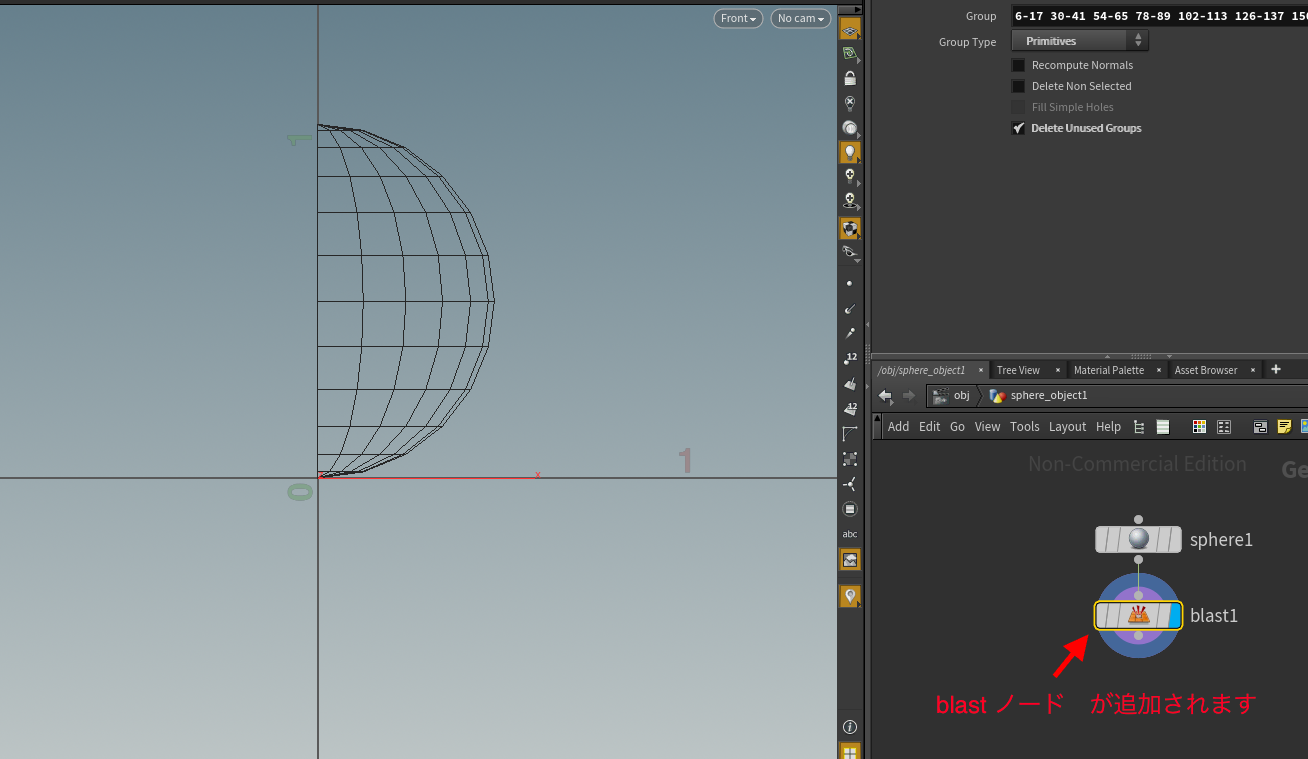This screenshot has width=1308, height=759.
Task: Click the lock icon in viewport toolbar
Action: coord(849,78)
